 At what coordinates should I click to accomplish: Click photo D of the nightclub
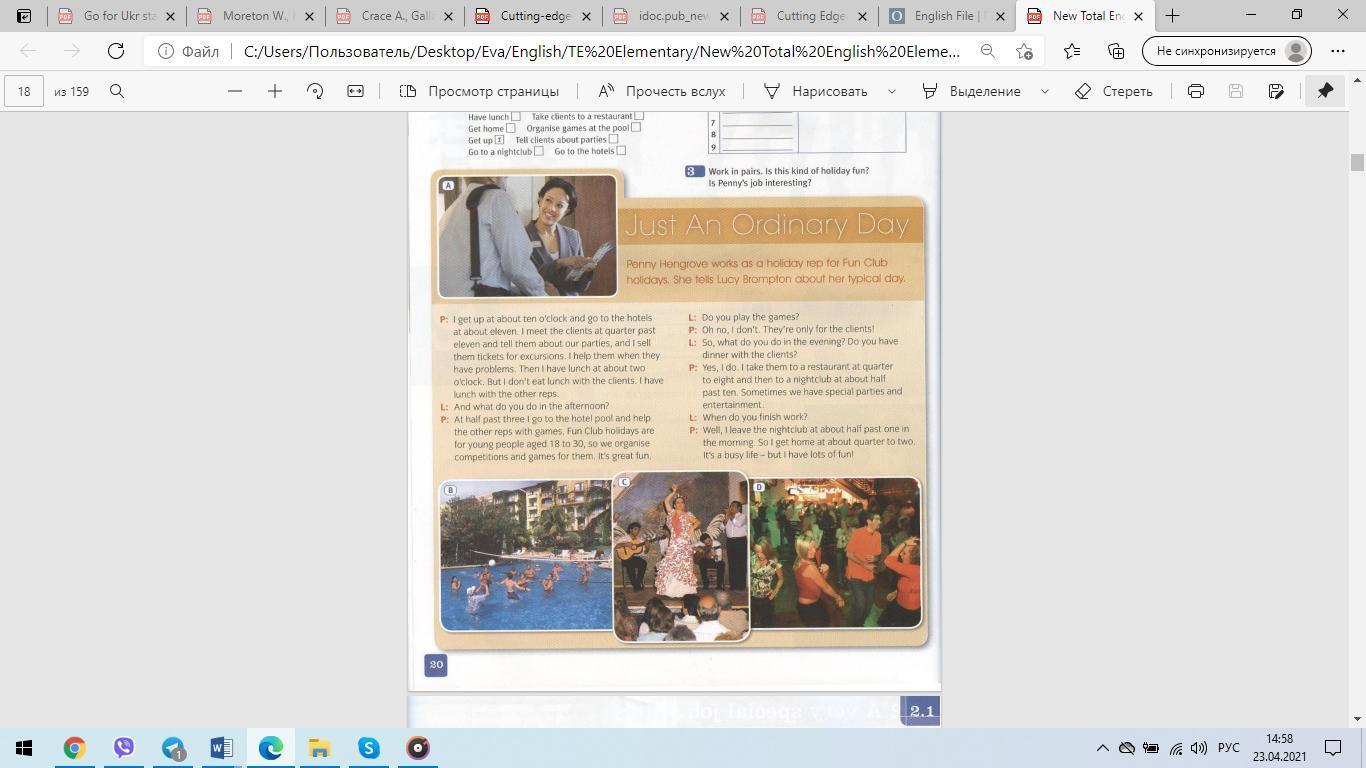[835, 552]
